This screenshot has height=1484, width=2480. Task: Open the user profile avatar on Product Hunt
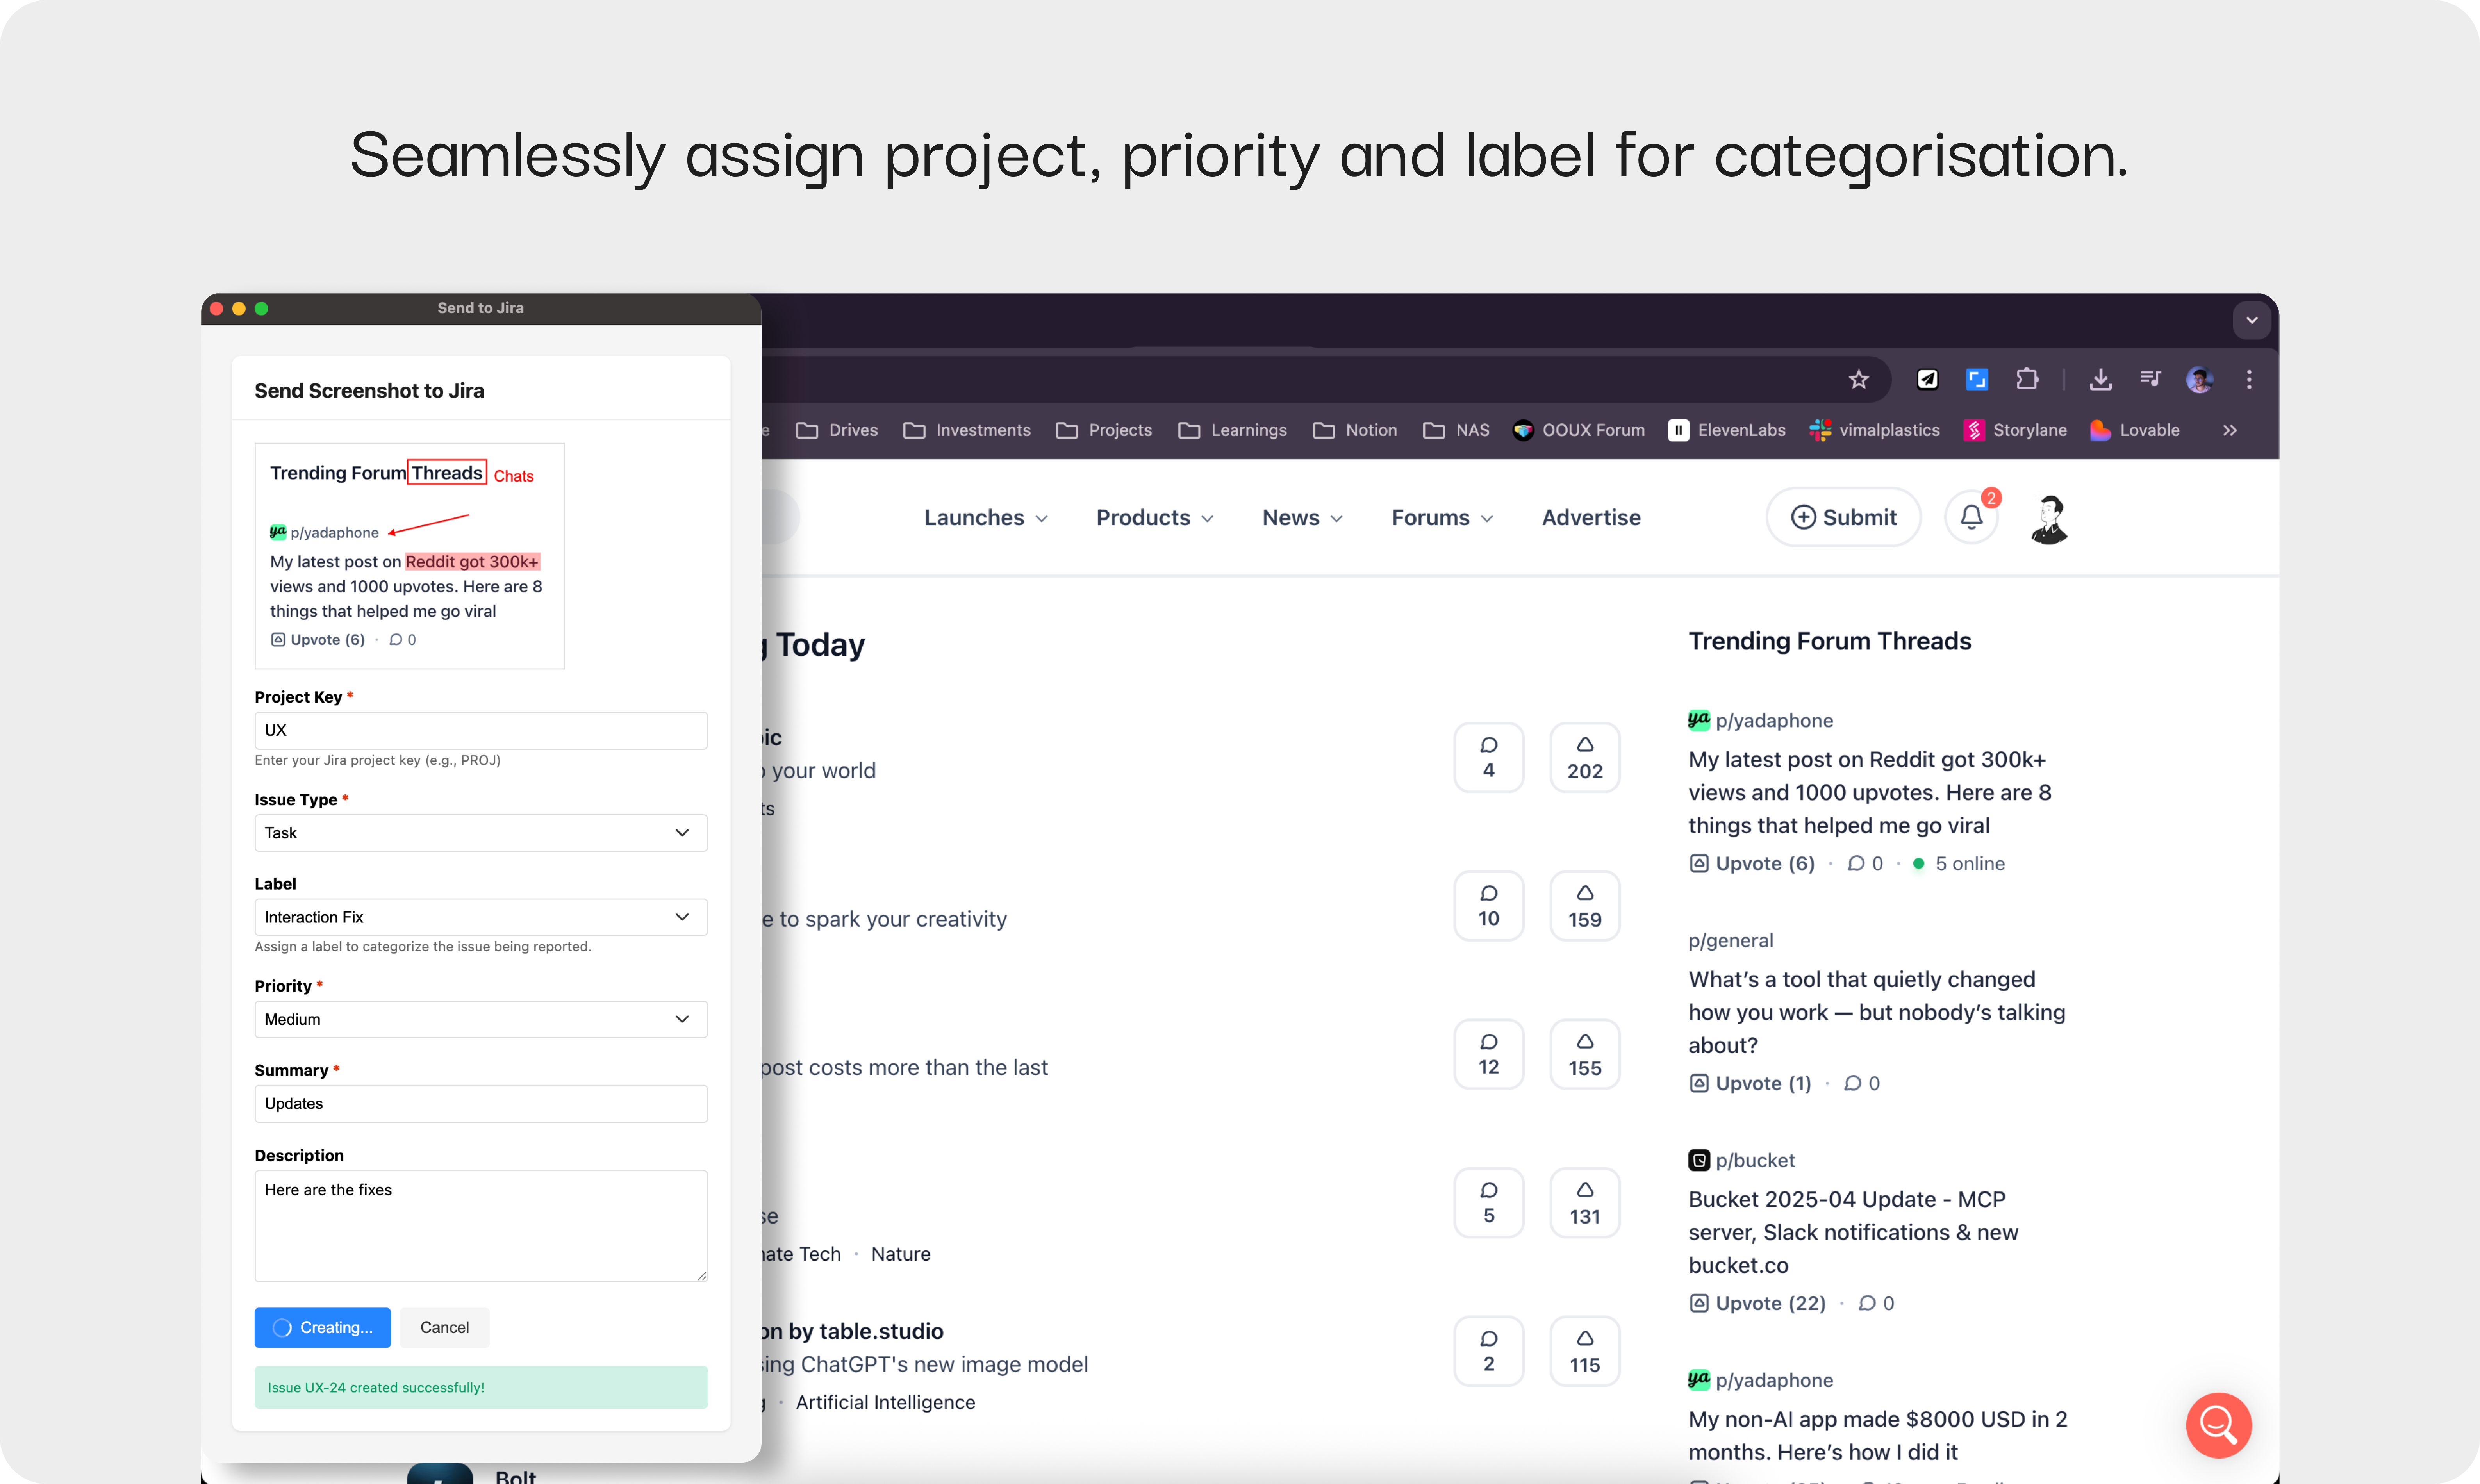coord(2049,519)
